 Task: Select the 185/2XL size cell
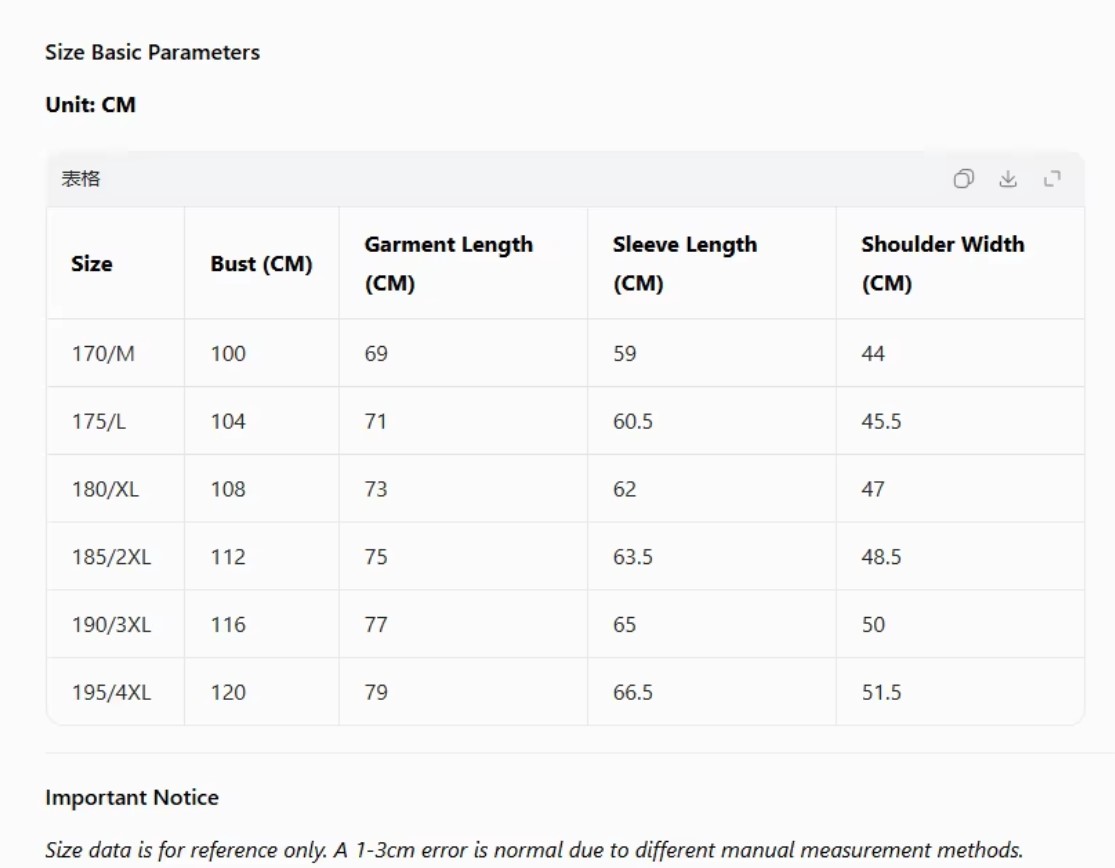pyautogui.click(x=111, y=557)
